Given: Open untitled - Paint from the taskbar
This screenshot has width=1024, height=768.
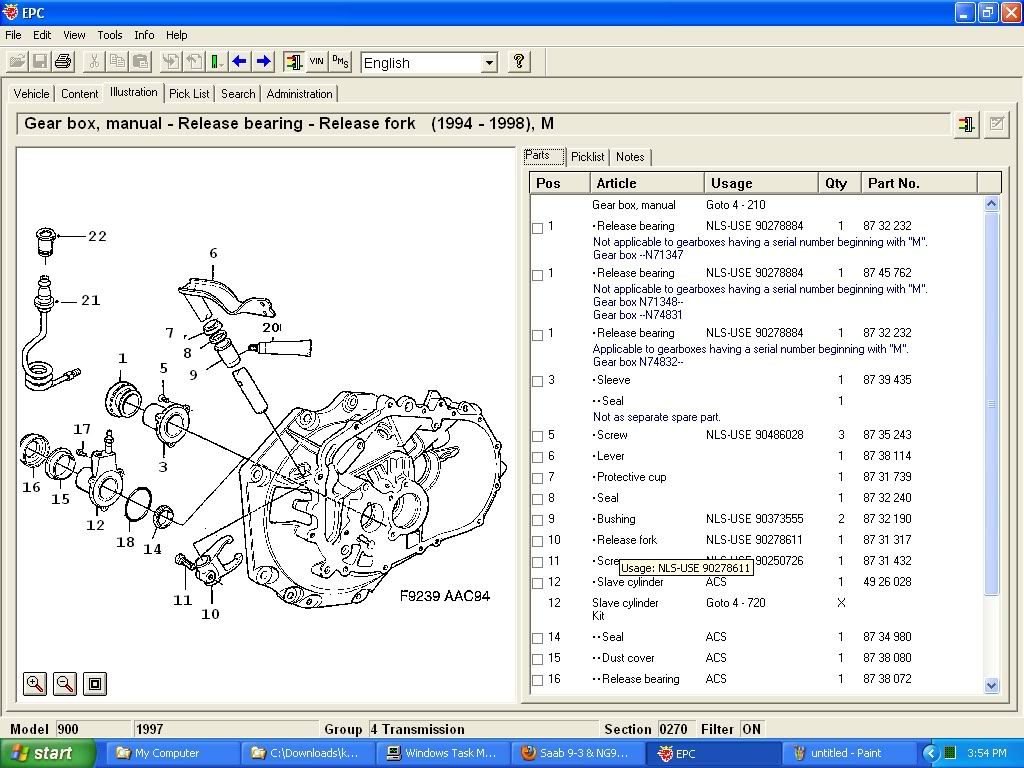Looking at the screenshot, I should click(x=848, y=752).
